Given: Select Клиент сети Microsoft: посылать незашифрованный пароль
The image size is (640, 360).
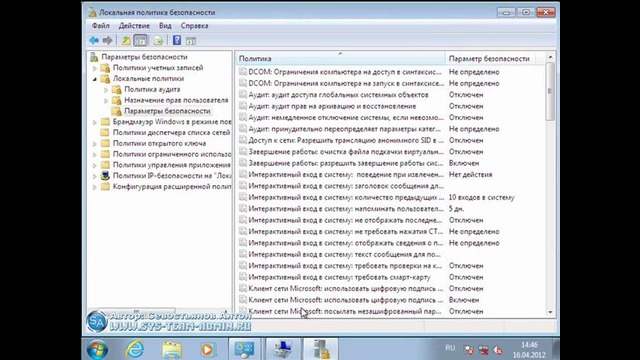Looking at the screenshot, I should tap(345, 311).
